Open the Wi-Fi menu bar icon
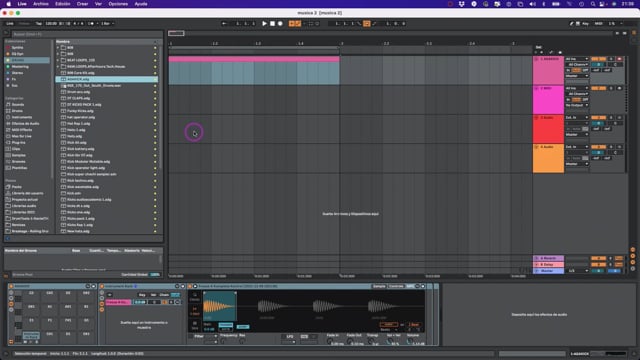The height and width of the screenshot is (360, 640). click(570, 4)
